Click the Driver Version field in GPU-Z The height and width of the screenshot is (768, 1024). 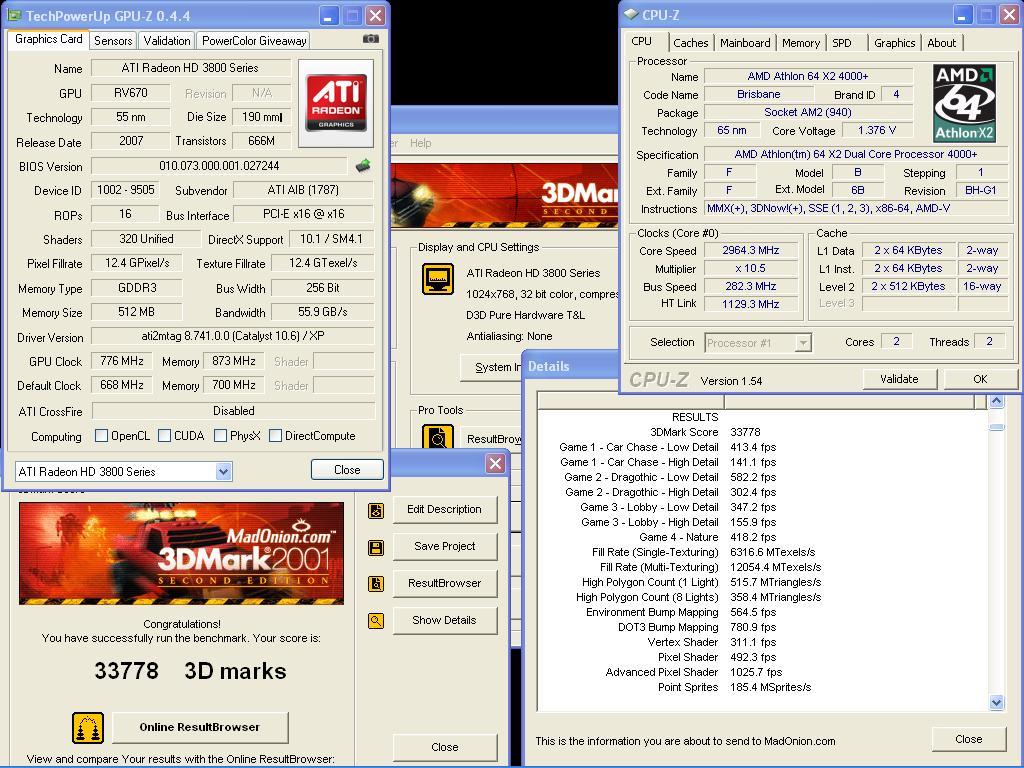click(x=232, y=336)
